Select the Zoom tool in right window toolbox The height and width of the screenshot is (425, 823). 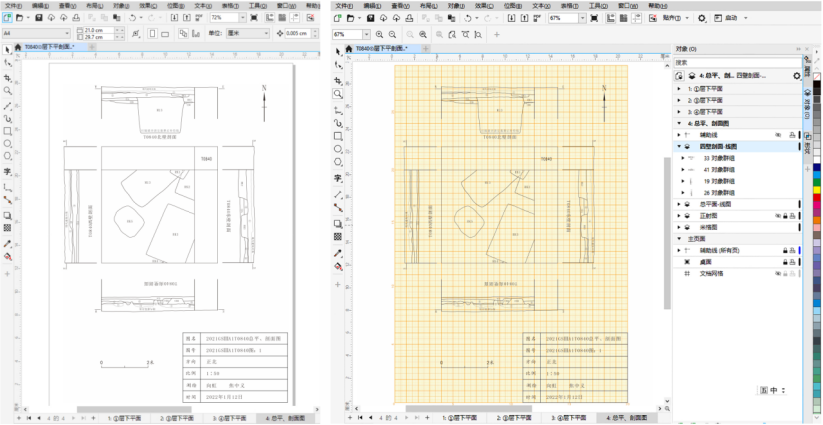click(x=338, y=93)
